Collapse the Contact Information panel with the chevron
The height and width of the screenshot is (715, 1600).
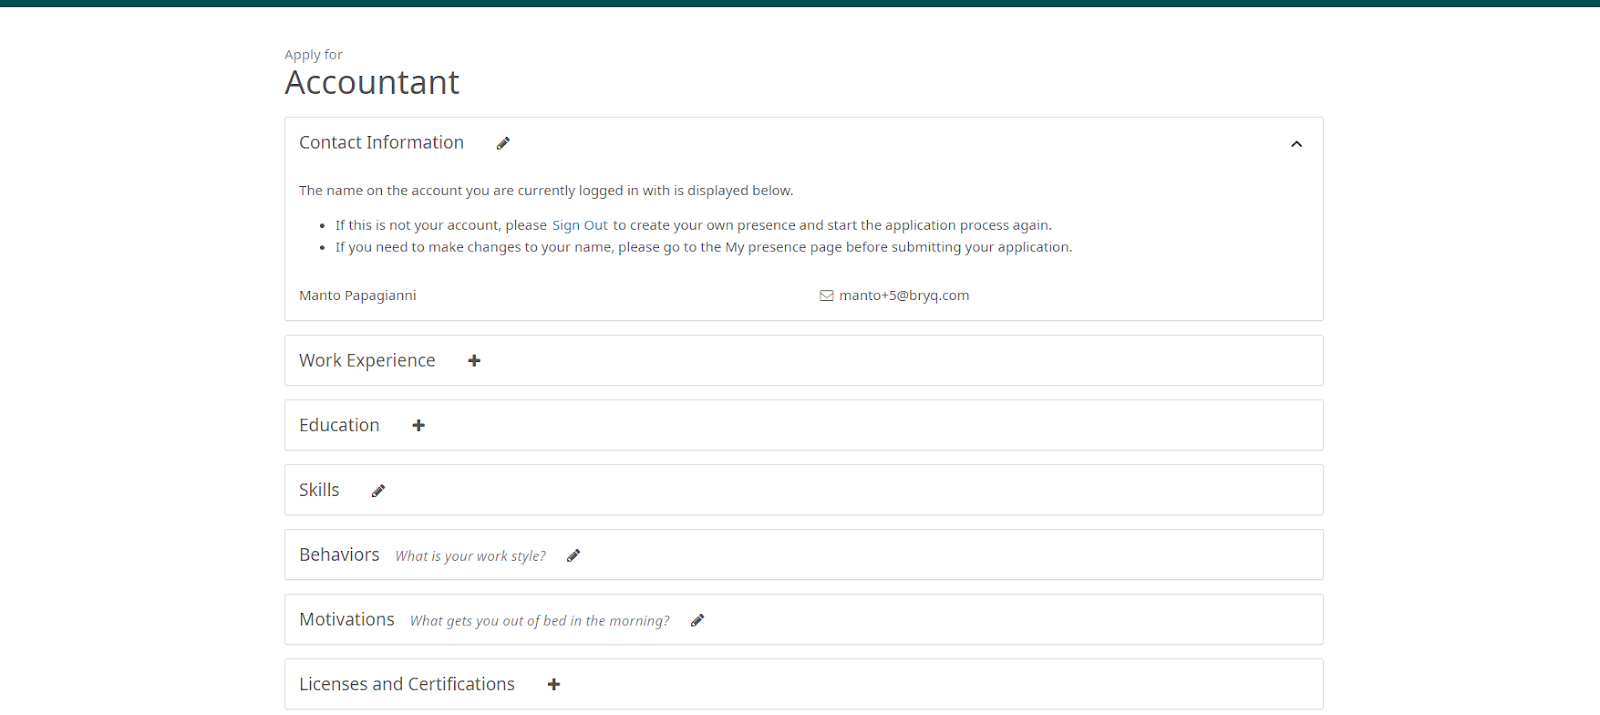point(1296,144)
